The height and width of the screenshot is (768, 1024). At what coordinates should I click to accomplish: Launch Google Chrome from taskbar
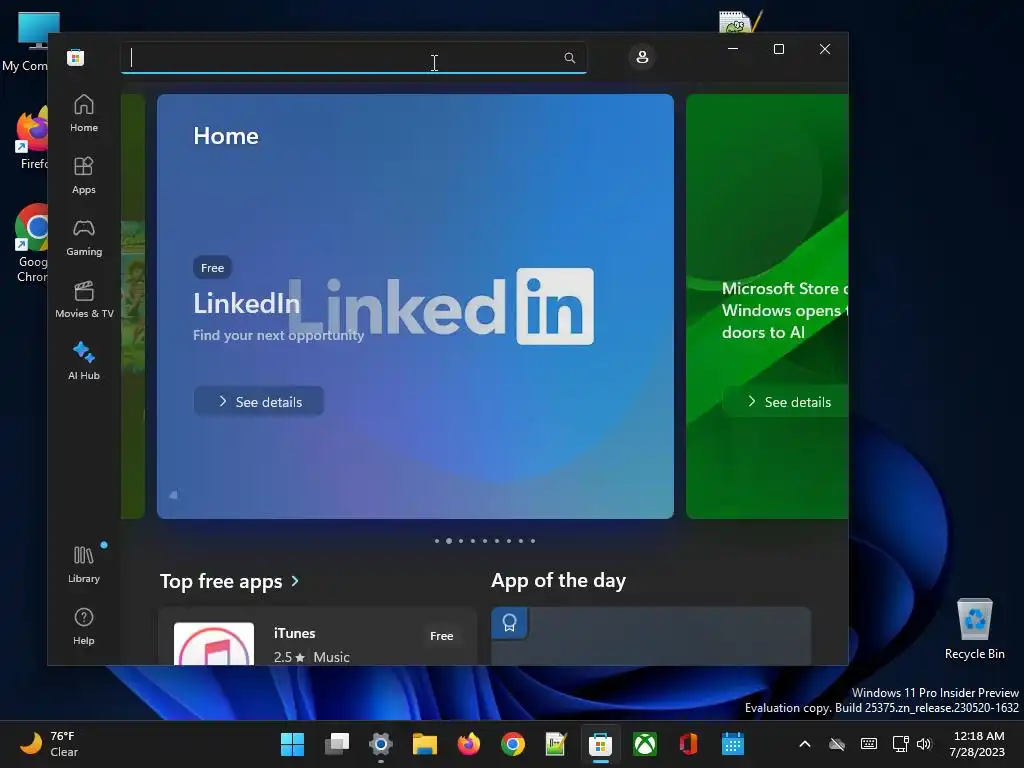point(513,744)
